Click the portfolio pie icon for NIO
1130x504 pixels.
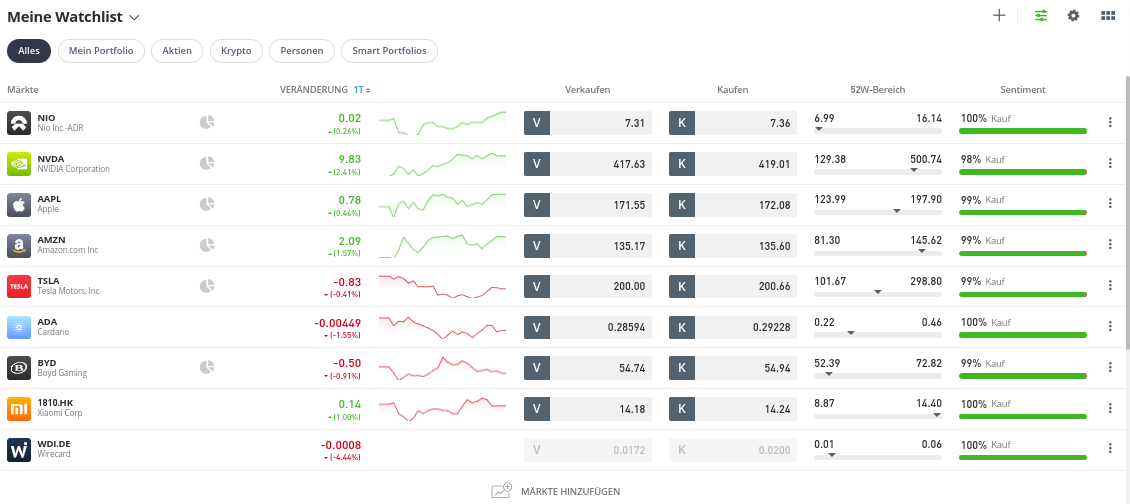point(207,123)
